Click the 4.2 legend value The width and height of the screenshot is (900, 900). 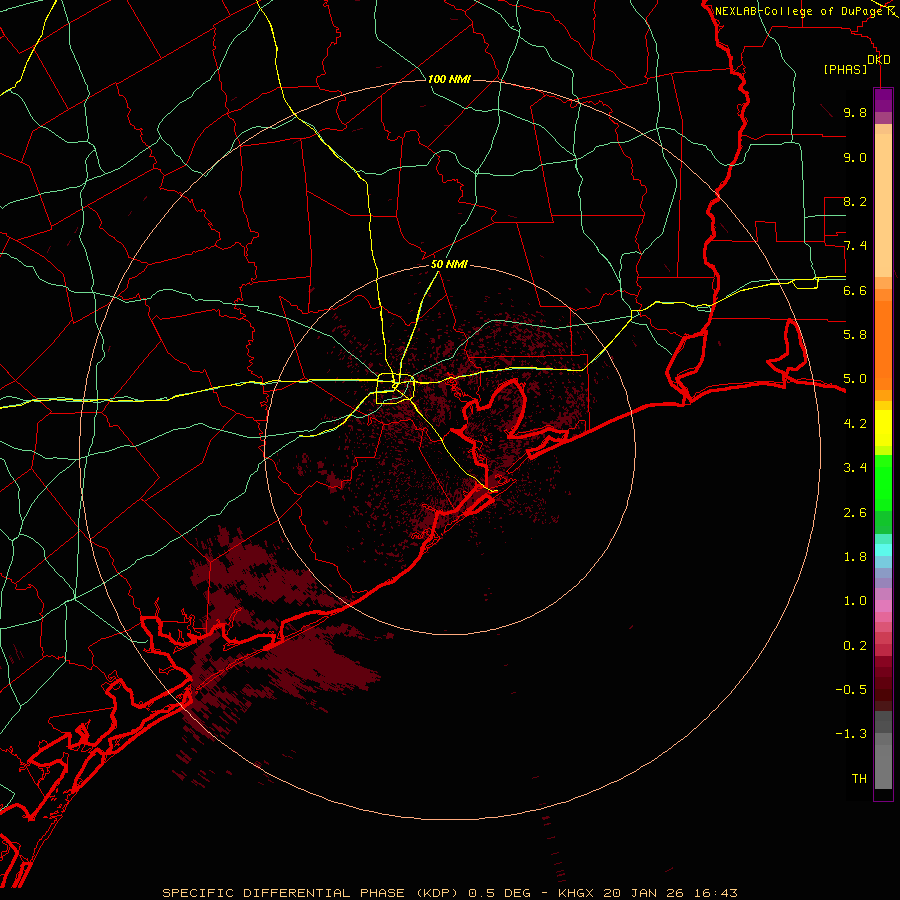(x=855, y=424)
